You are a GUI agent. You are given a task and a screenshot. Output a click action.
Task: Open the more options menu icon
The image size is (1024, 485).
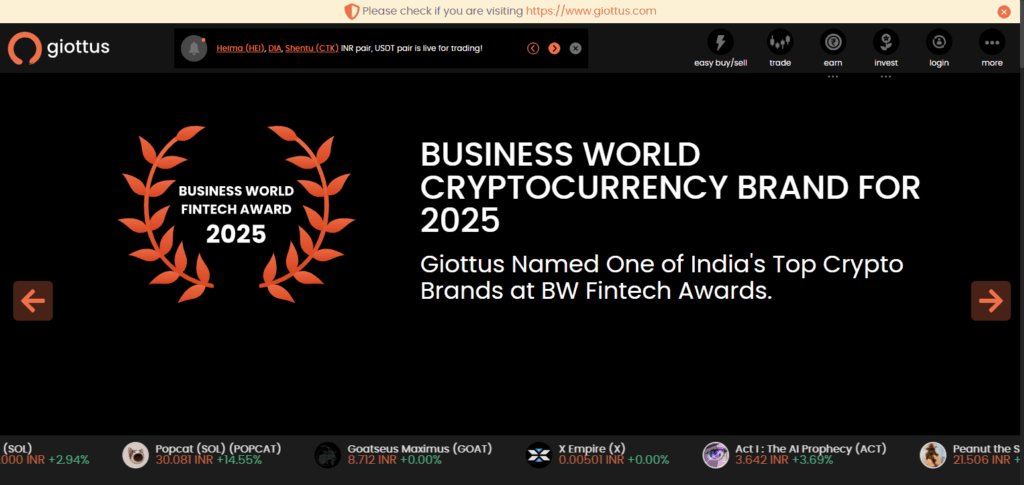point(991,42)
